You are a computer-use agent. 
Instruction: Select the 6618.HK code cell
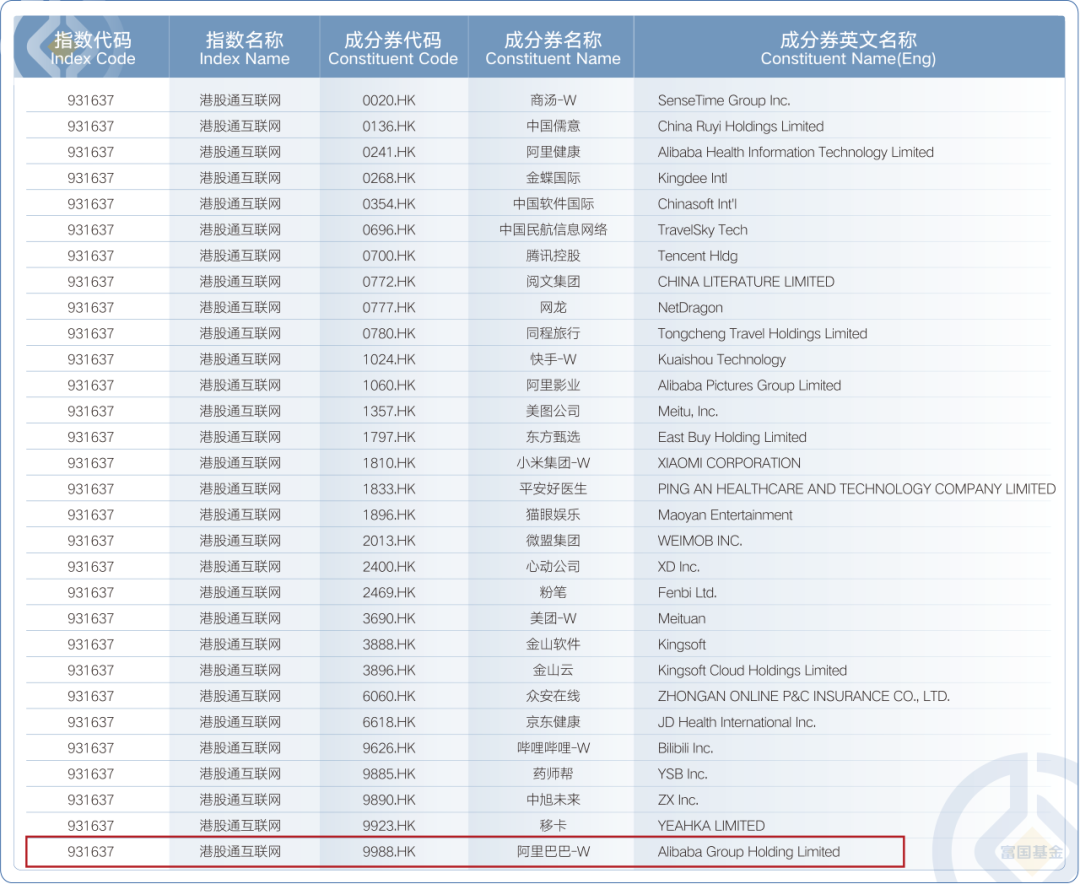(x=389, y=723)
